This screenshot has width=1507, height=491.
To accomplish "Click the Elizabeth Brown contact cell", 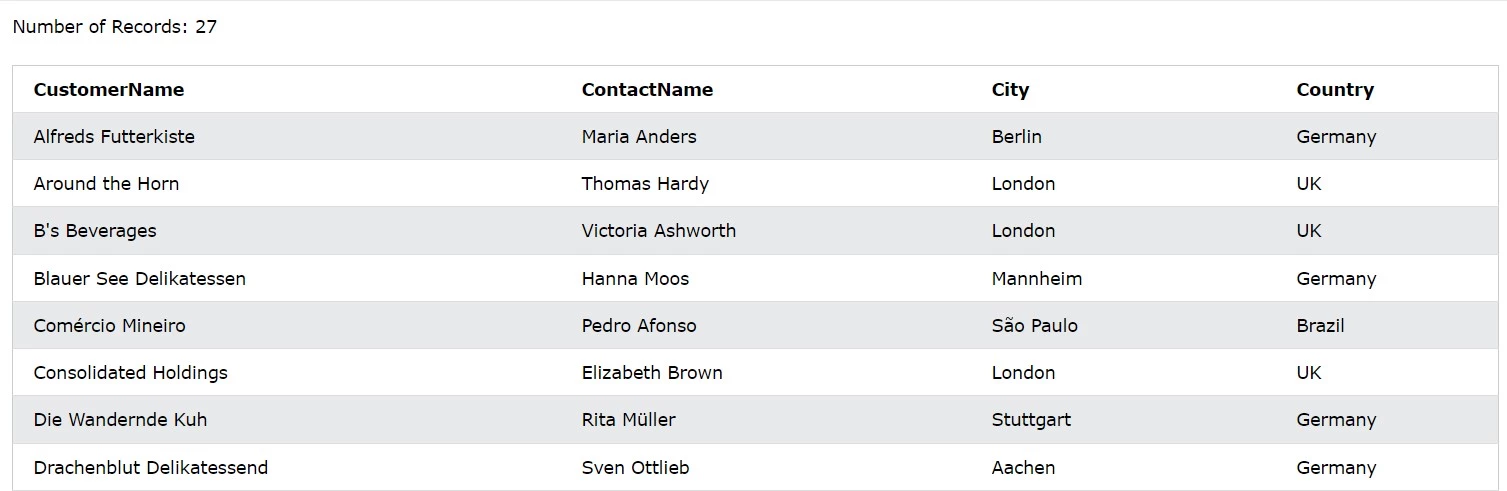I will pyautogui.click(x=652, y=373).
